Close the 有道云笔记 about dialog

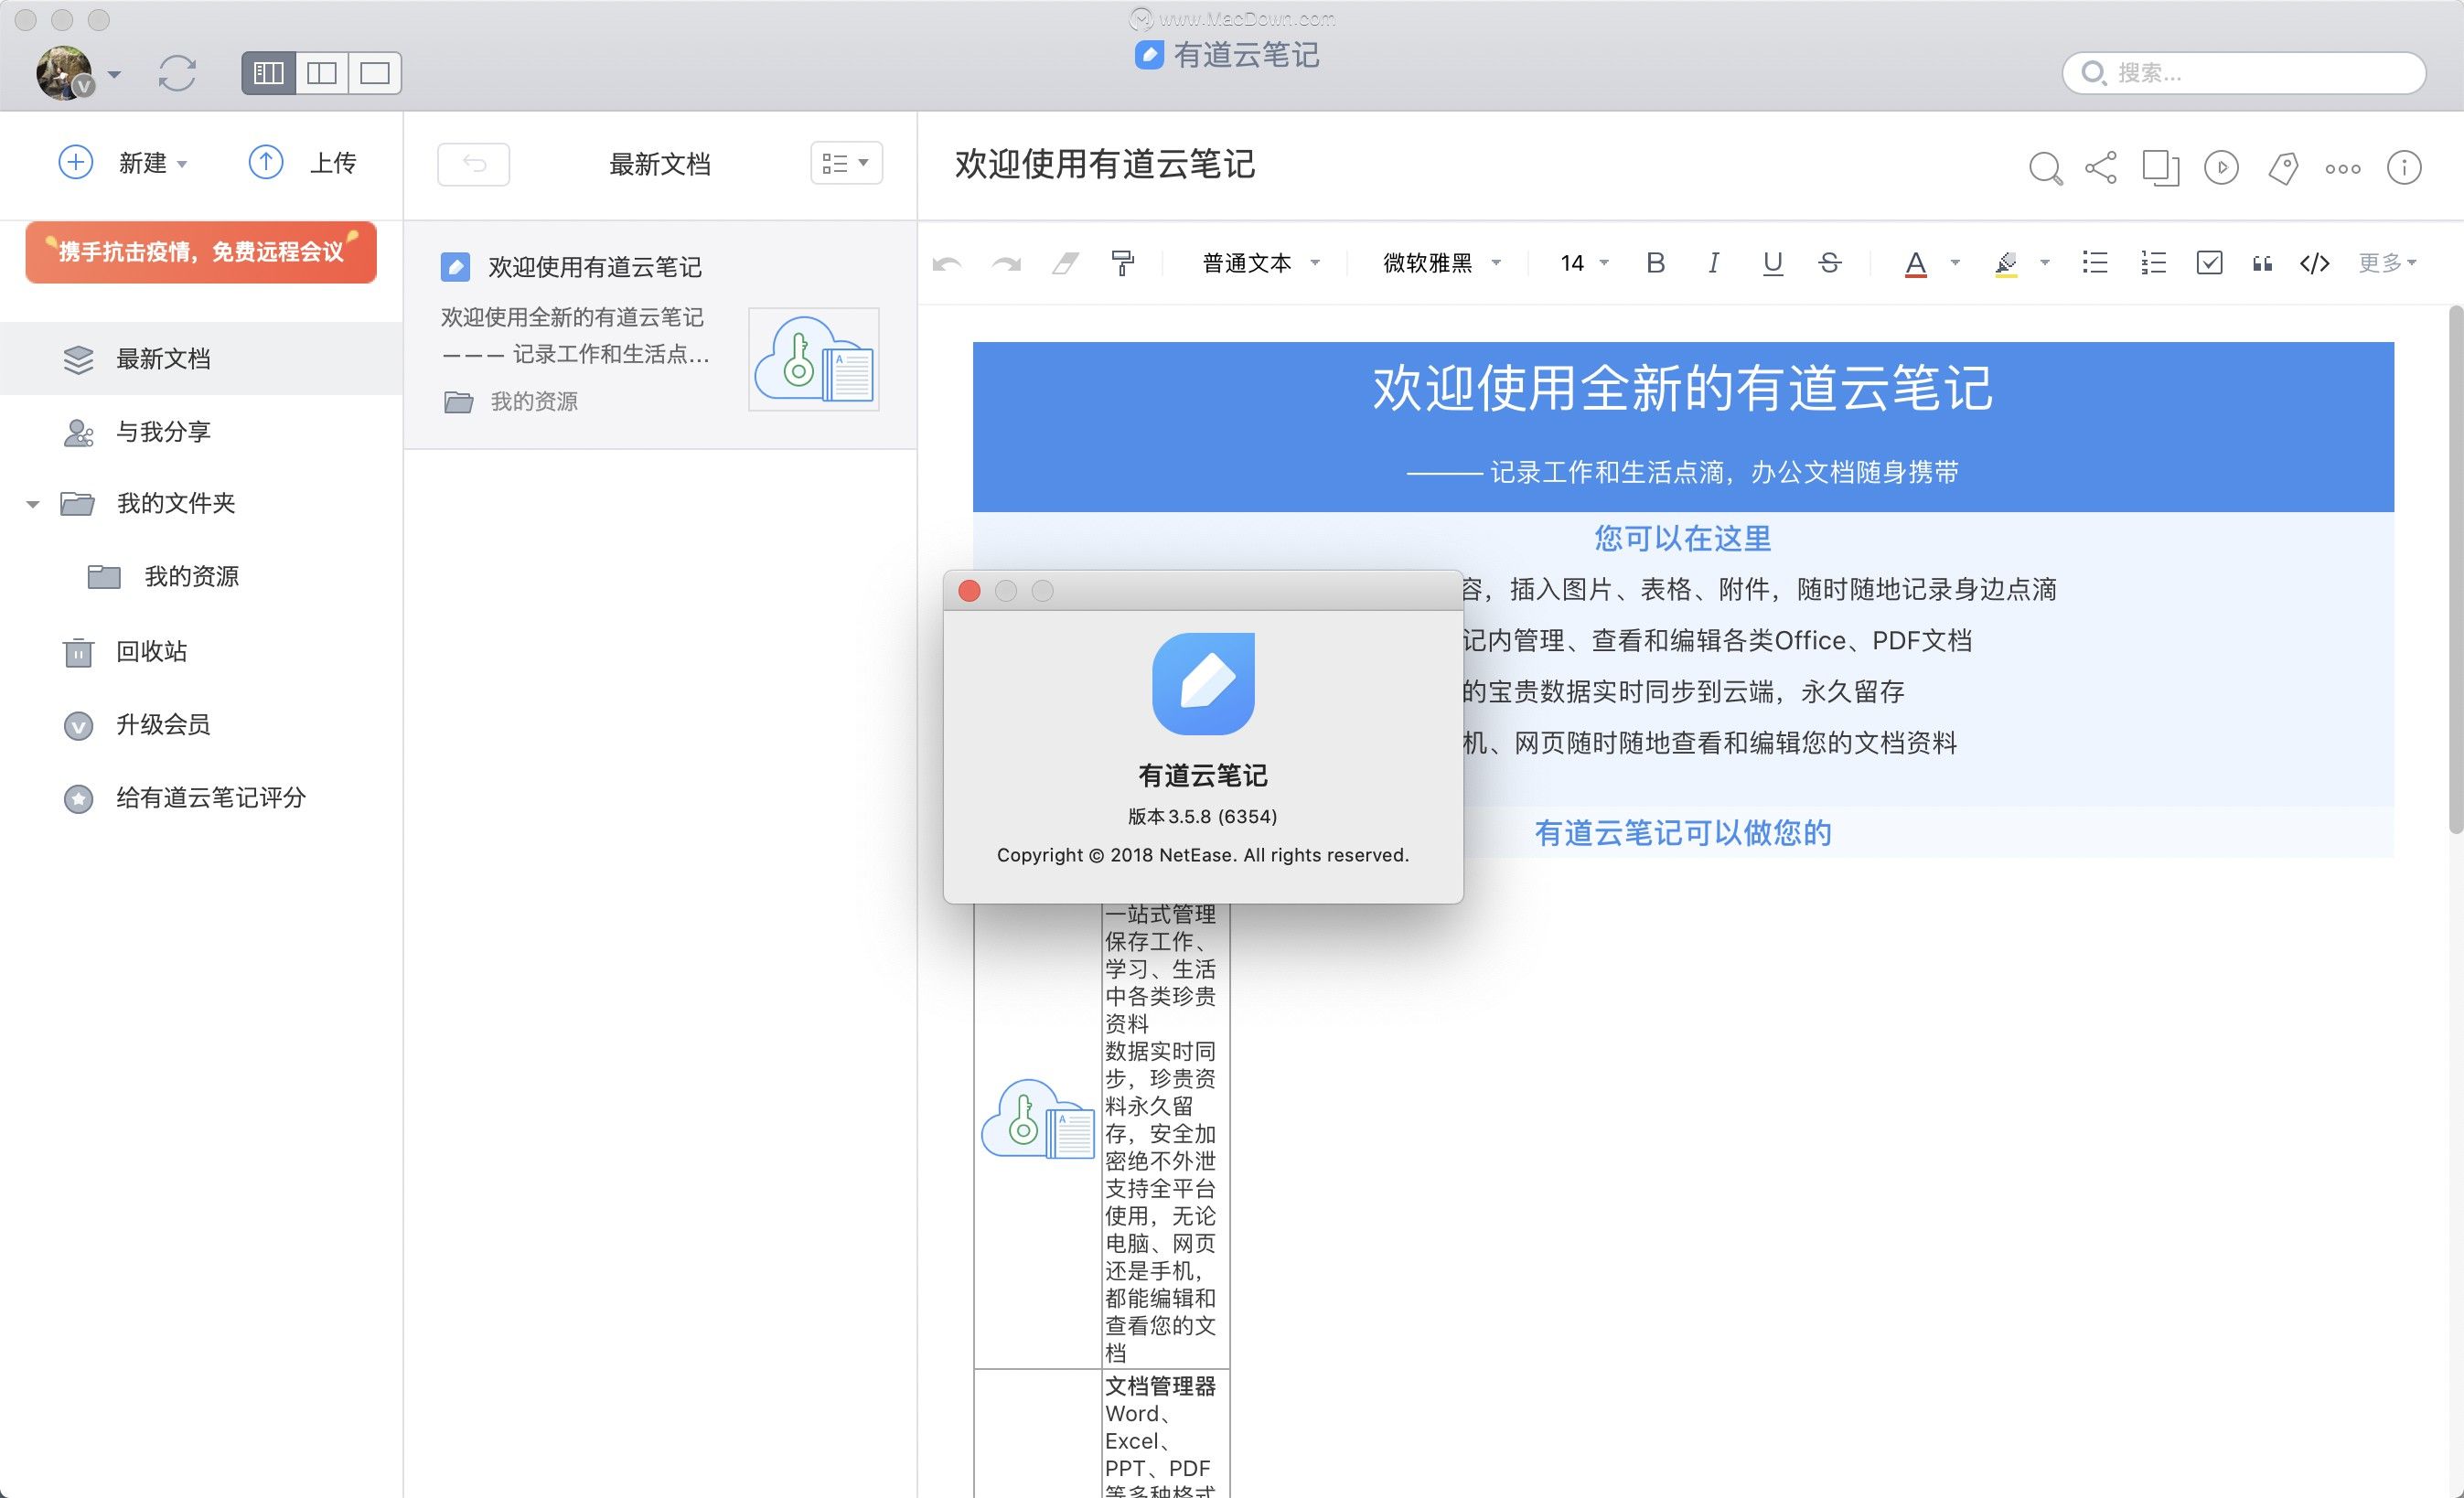pyautogui.click(x=969, y=591)
